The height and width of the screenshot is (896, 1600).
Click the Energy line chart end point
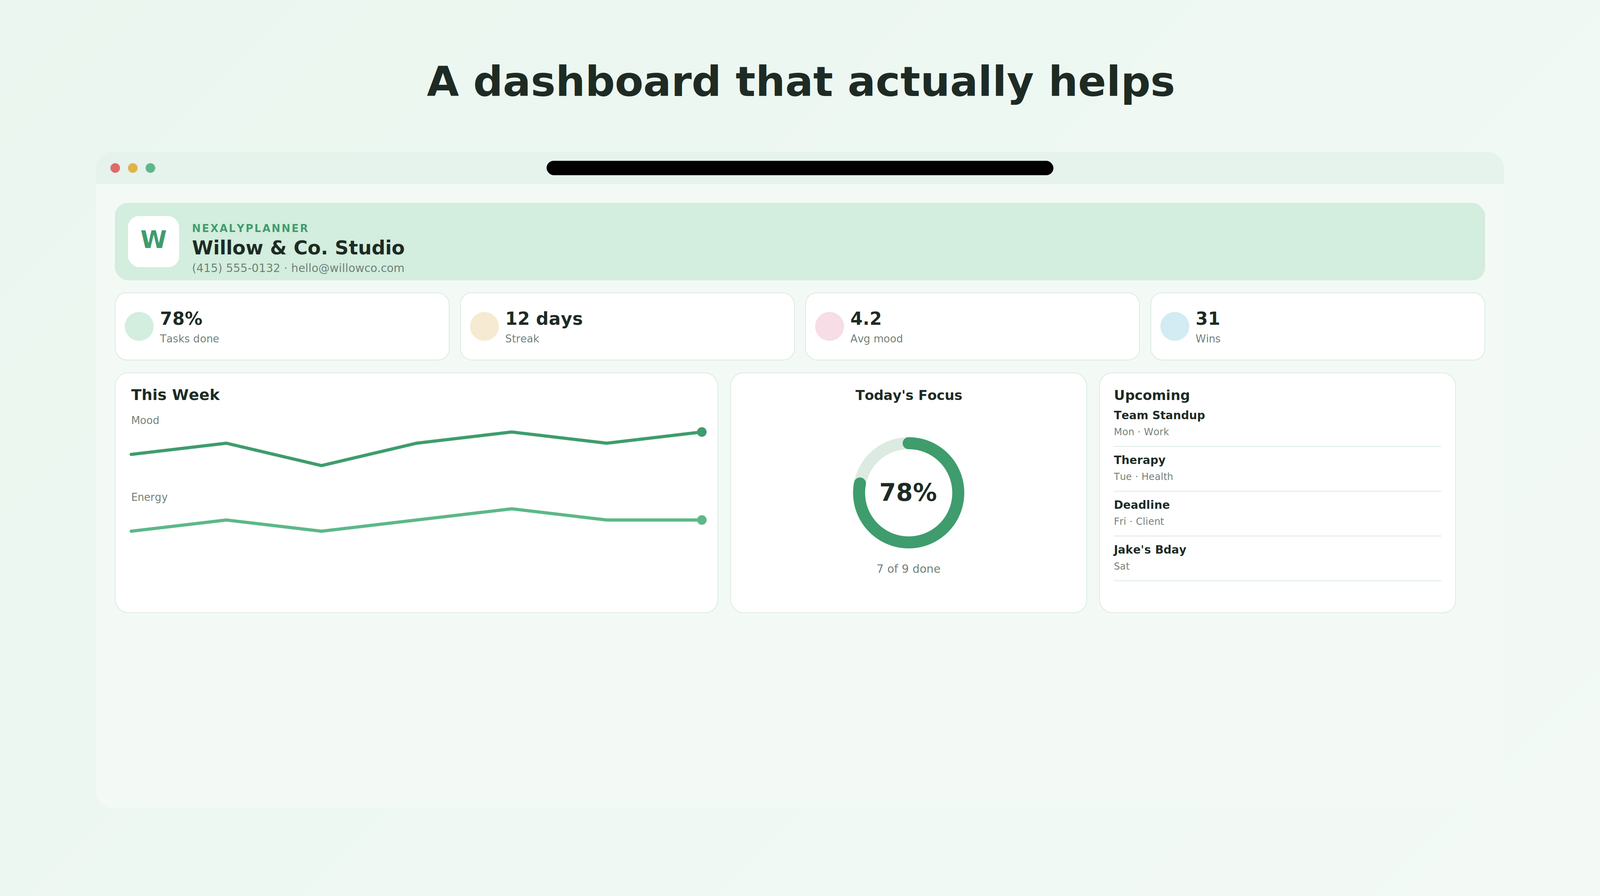702,520
